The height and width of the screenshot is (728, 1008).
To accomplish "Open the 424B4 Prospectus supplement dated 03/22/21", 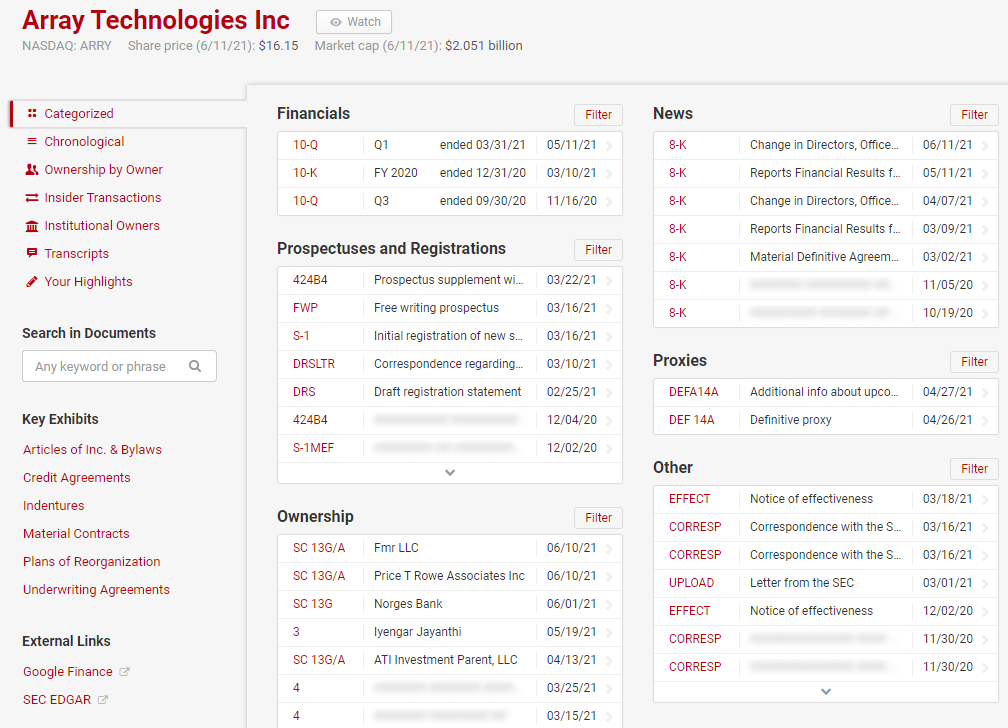I will pos(450,280).
